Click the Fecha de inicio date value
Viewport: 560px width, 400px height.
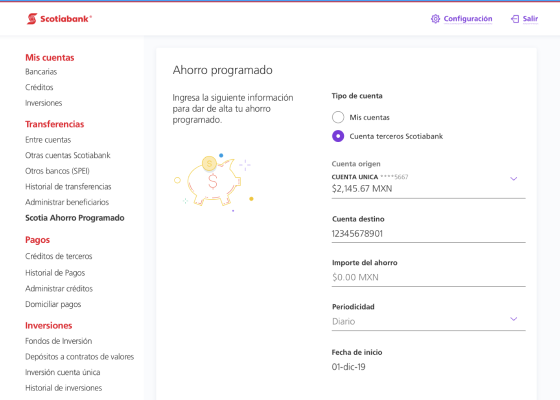pyautogui.click(x=349, y=367)
